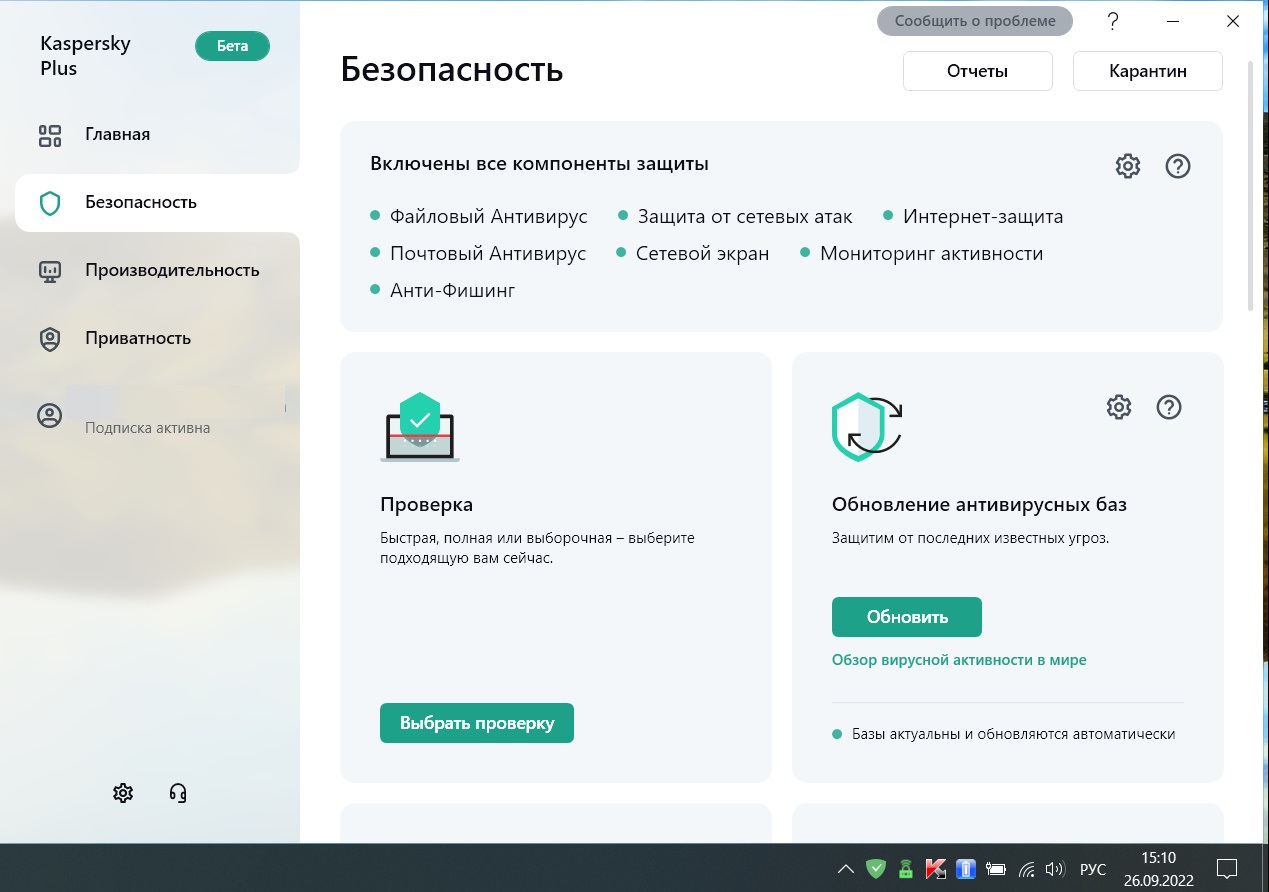Click the volume speaker tray icon
The width and height of the screenshot is (1269, 892).
coord(1055,868)
